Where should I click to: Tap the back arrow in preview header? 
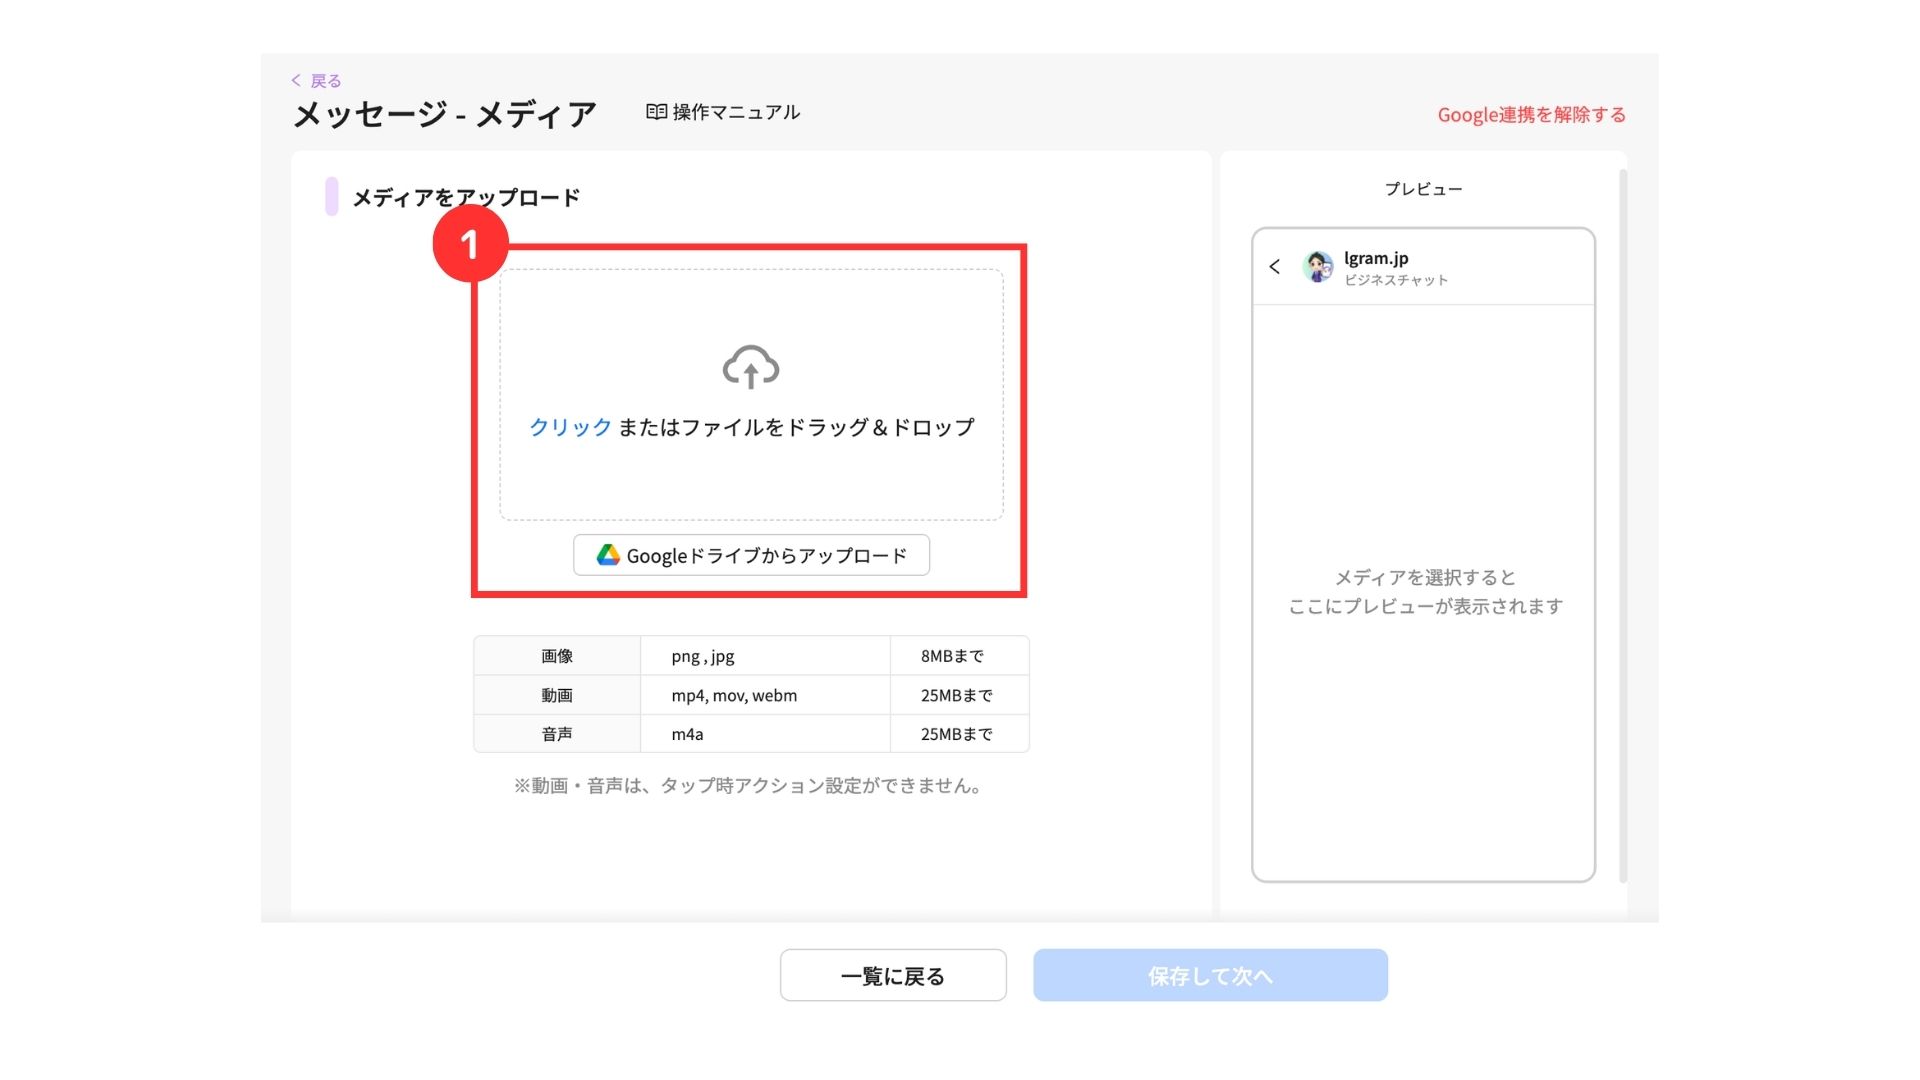(x=1274, y=267)
